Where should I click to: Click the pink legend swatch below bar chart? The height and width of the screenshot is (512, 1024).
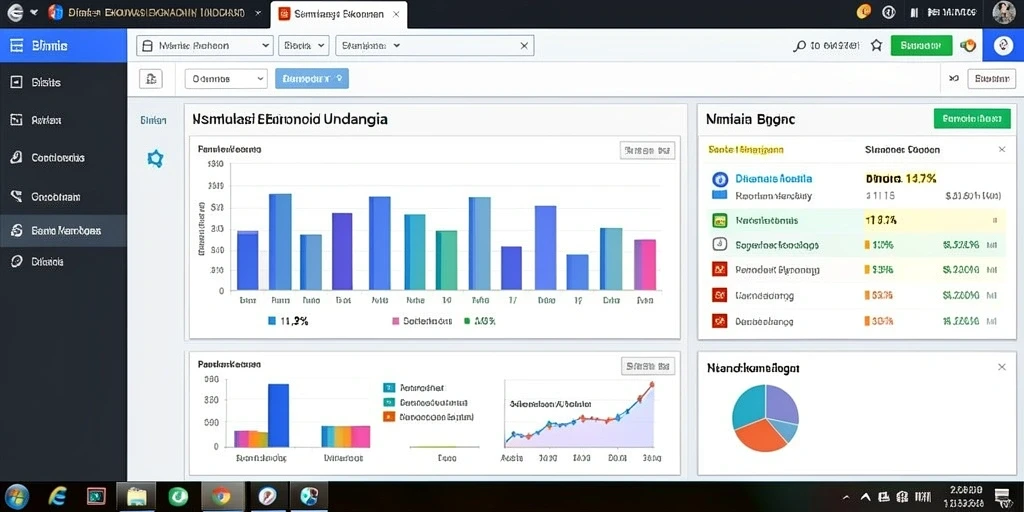pyautogui.click(x=395, y=321)
